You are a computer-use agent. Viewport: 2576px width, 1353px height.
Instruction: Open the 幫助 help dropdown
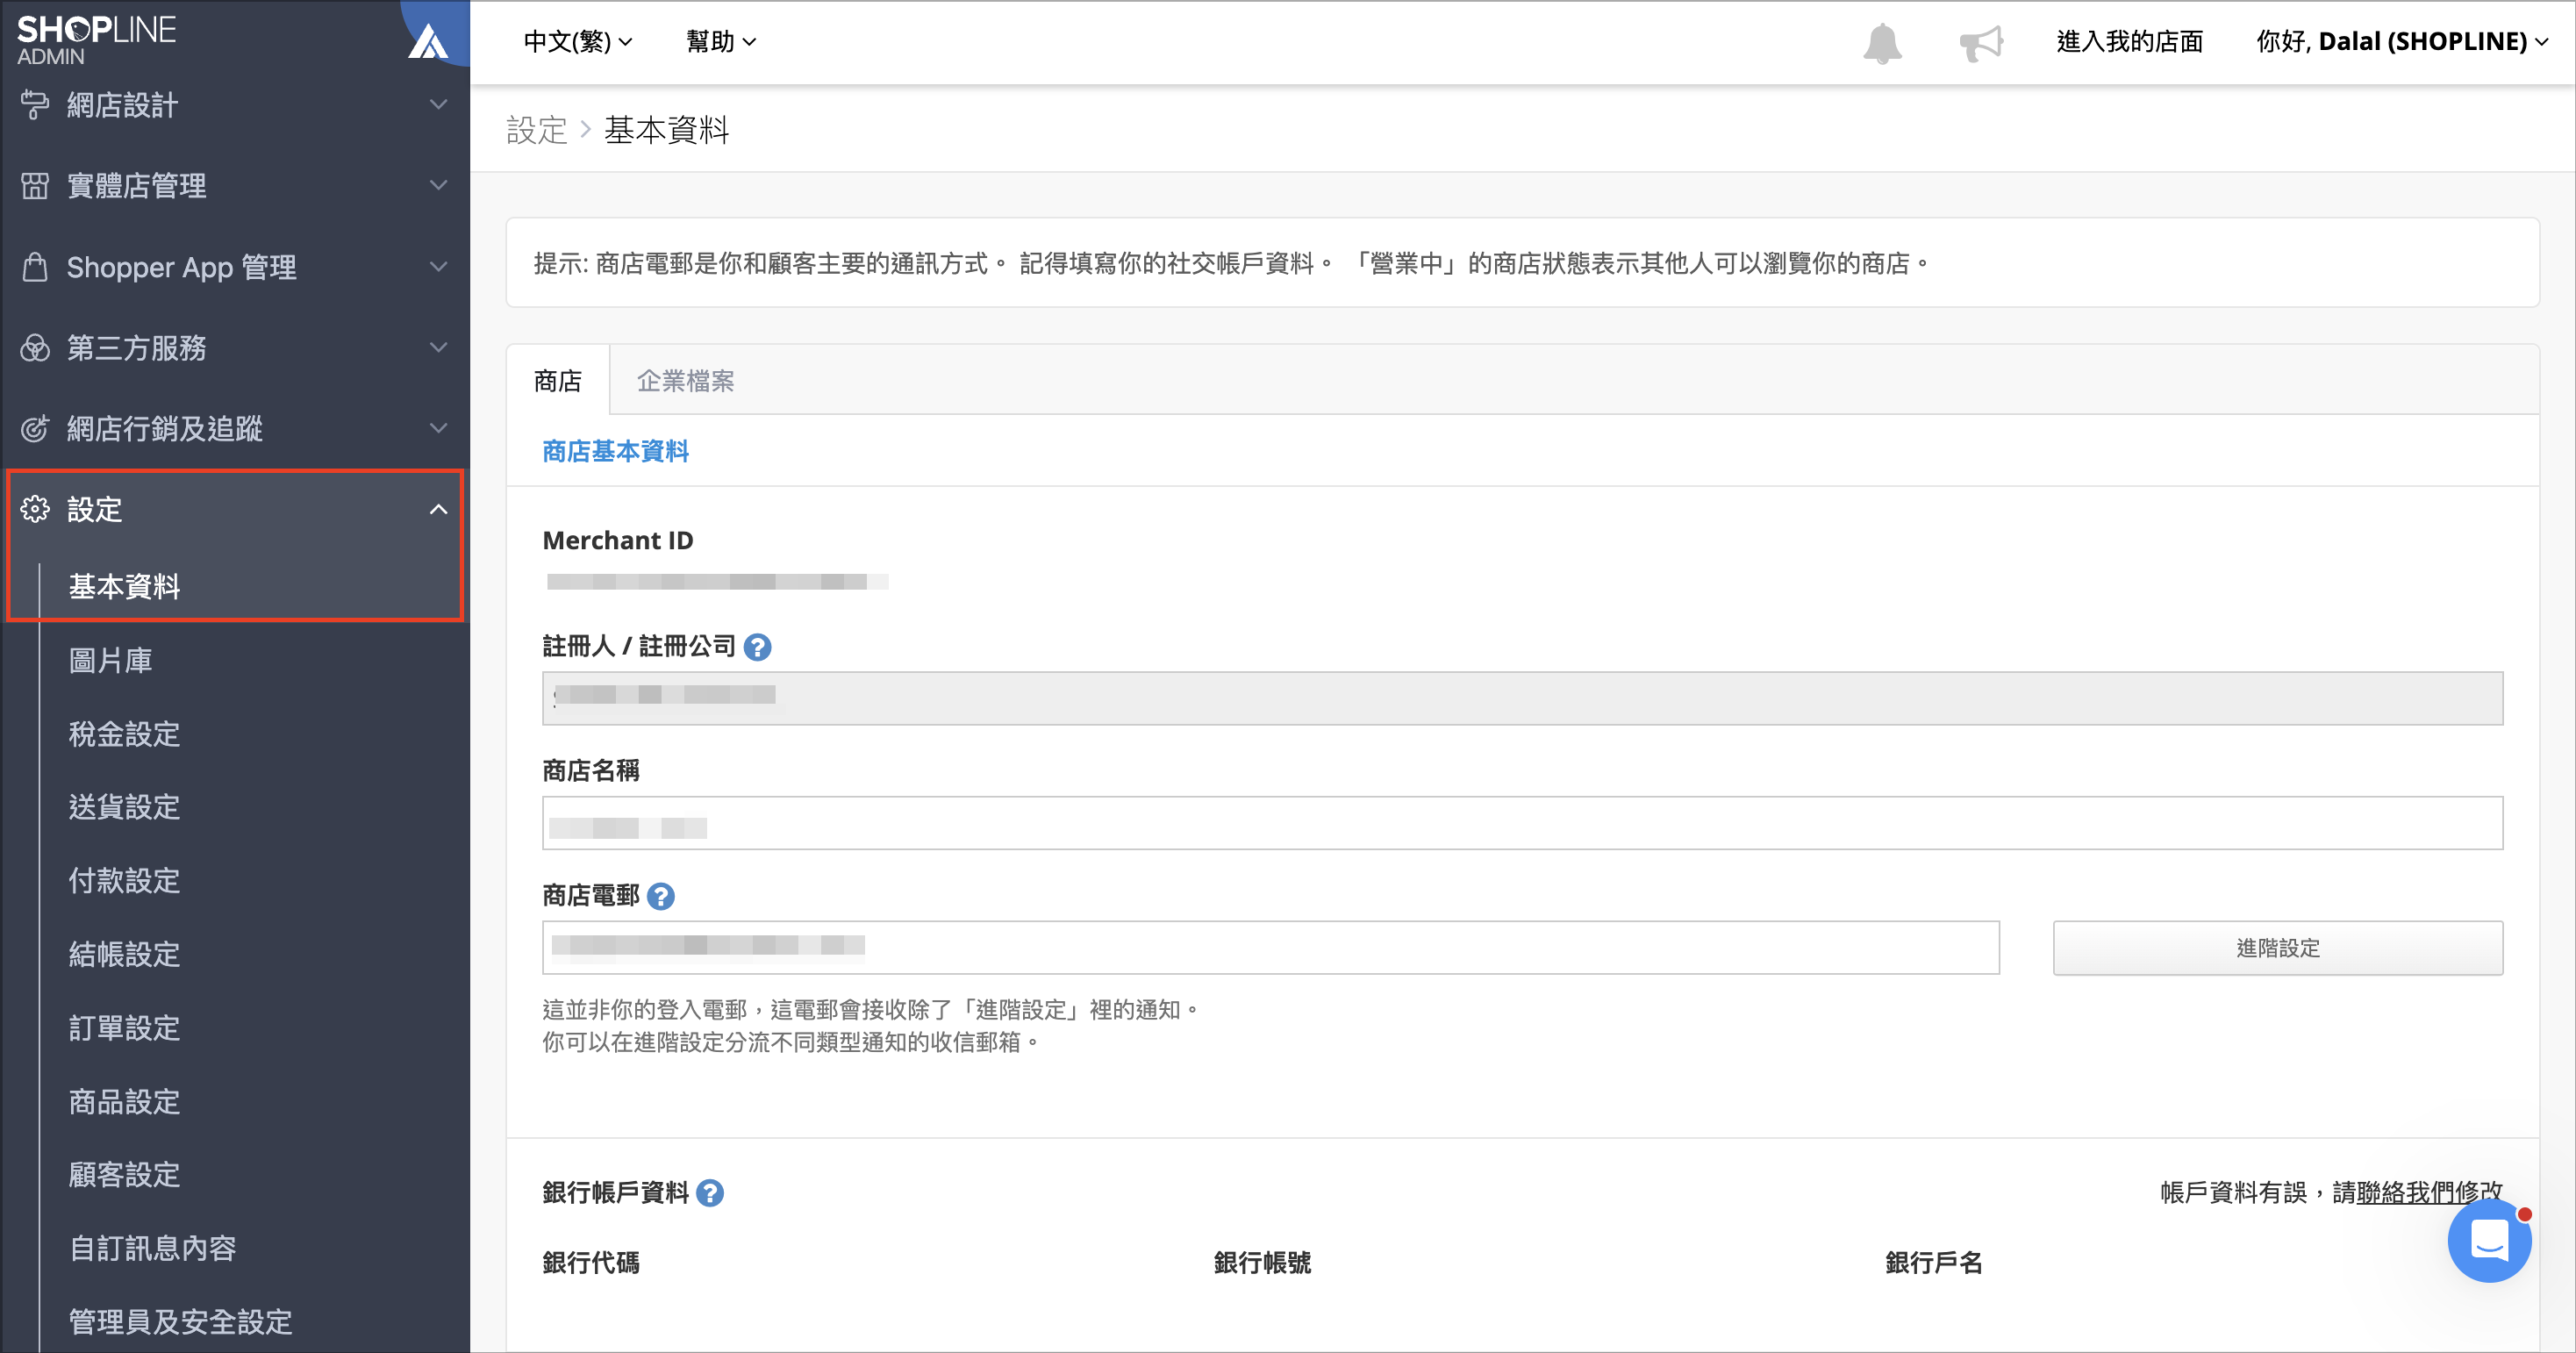(721, 42)
